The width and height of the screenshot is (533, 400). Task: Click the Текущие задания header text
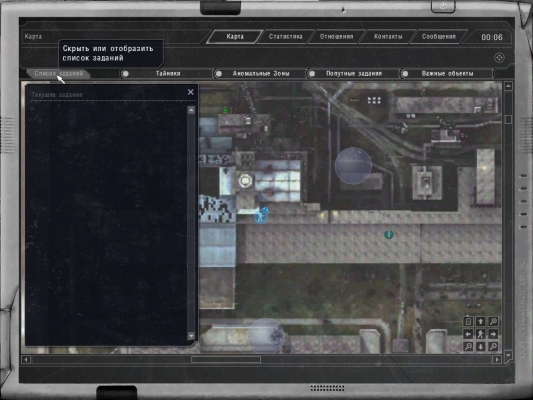click(57, 95)
